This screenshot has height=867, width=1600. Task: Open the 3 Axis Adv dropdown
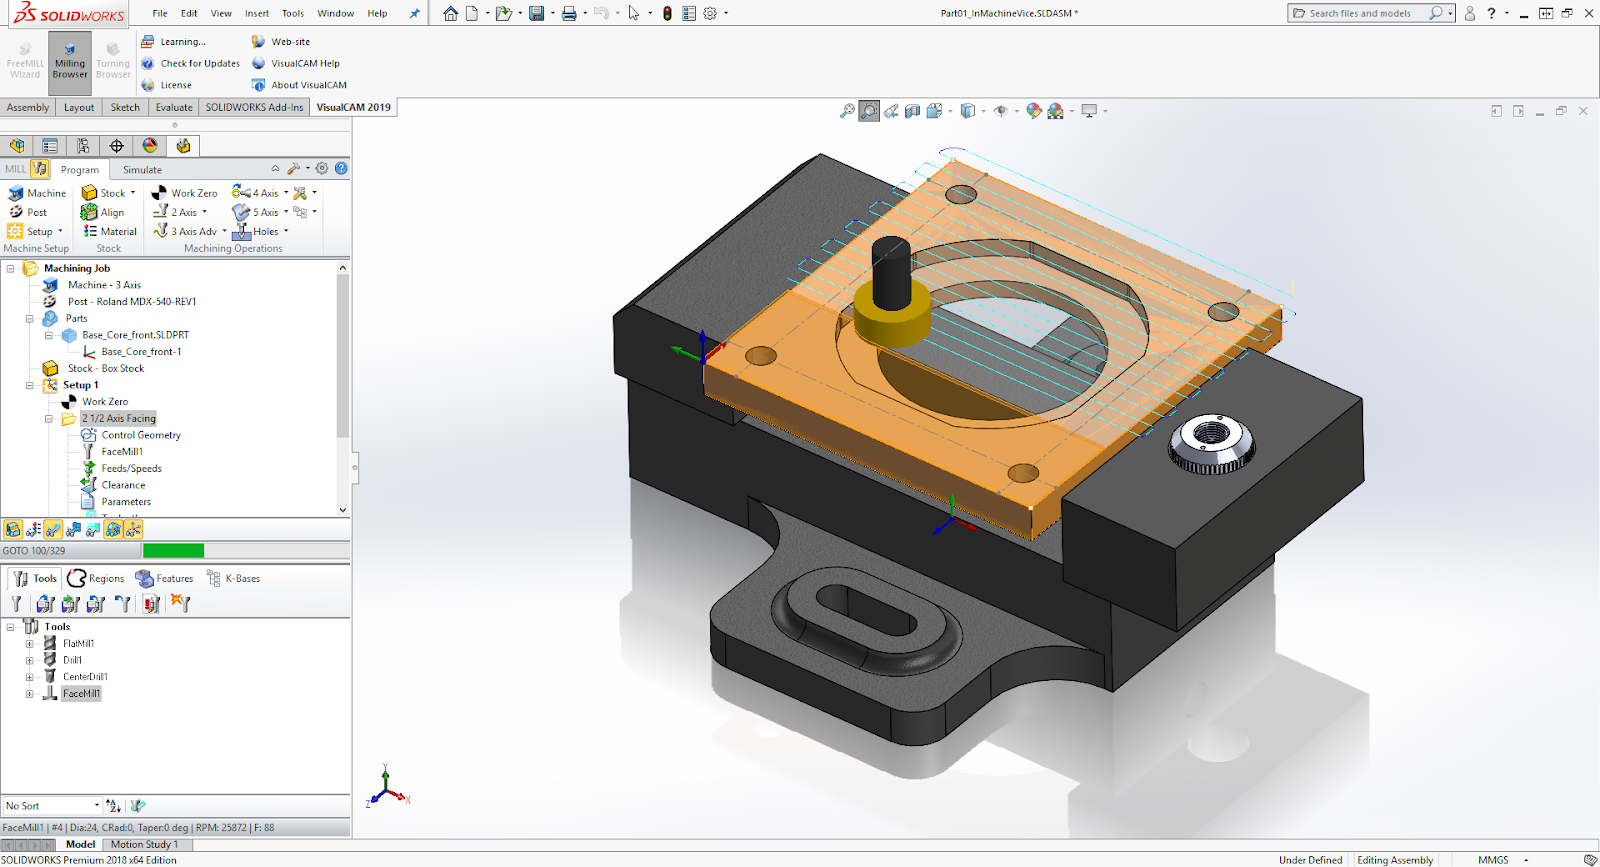point(224,231)
